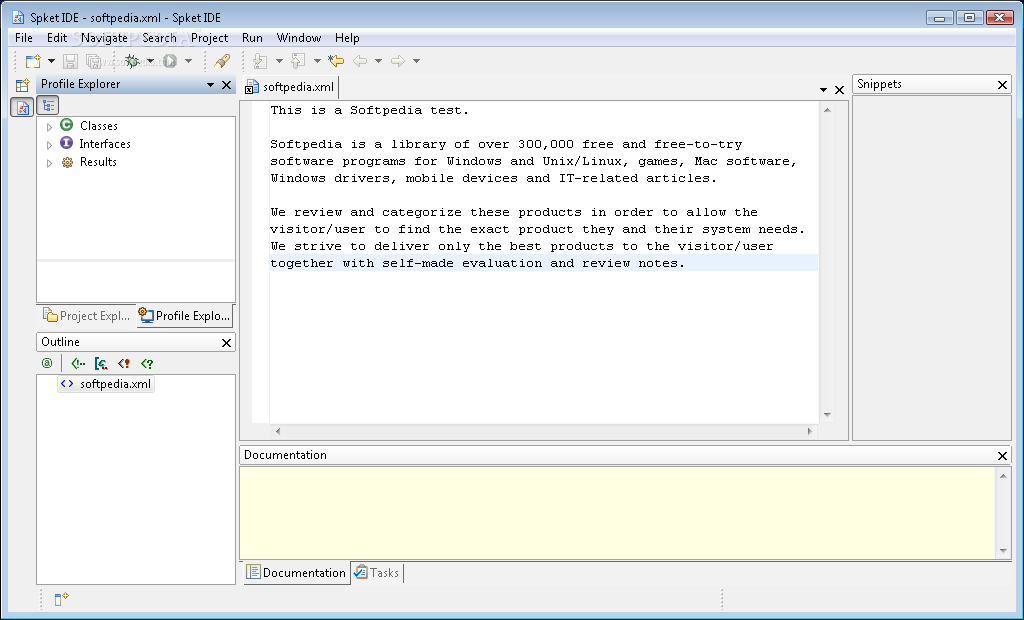
Task: Switch to the Project Explorer tab
Action: click(x=86, y=316)
